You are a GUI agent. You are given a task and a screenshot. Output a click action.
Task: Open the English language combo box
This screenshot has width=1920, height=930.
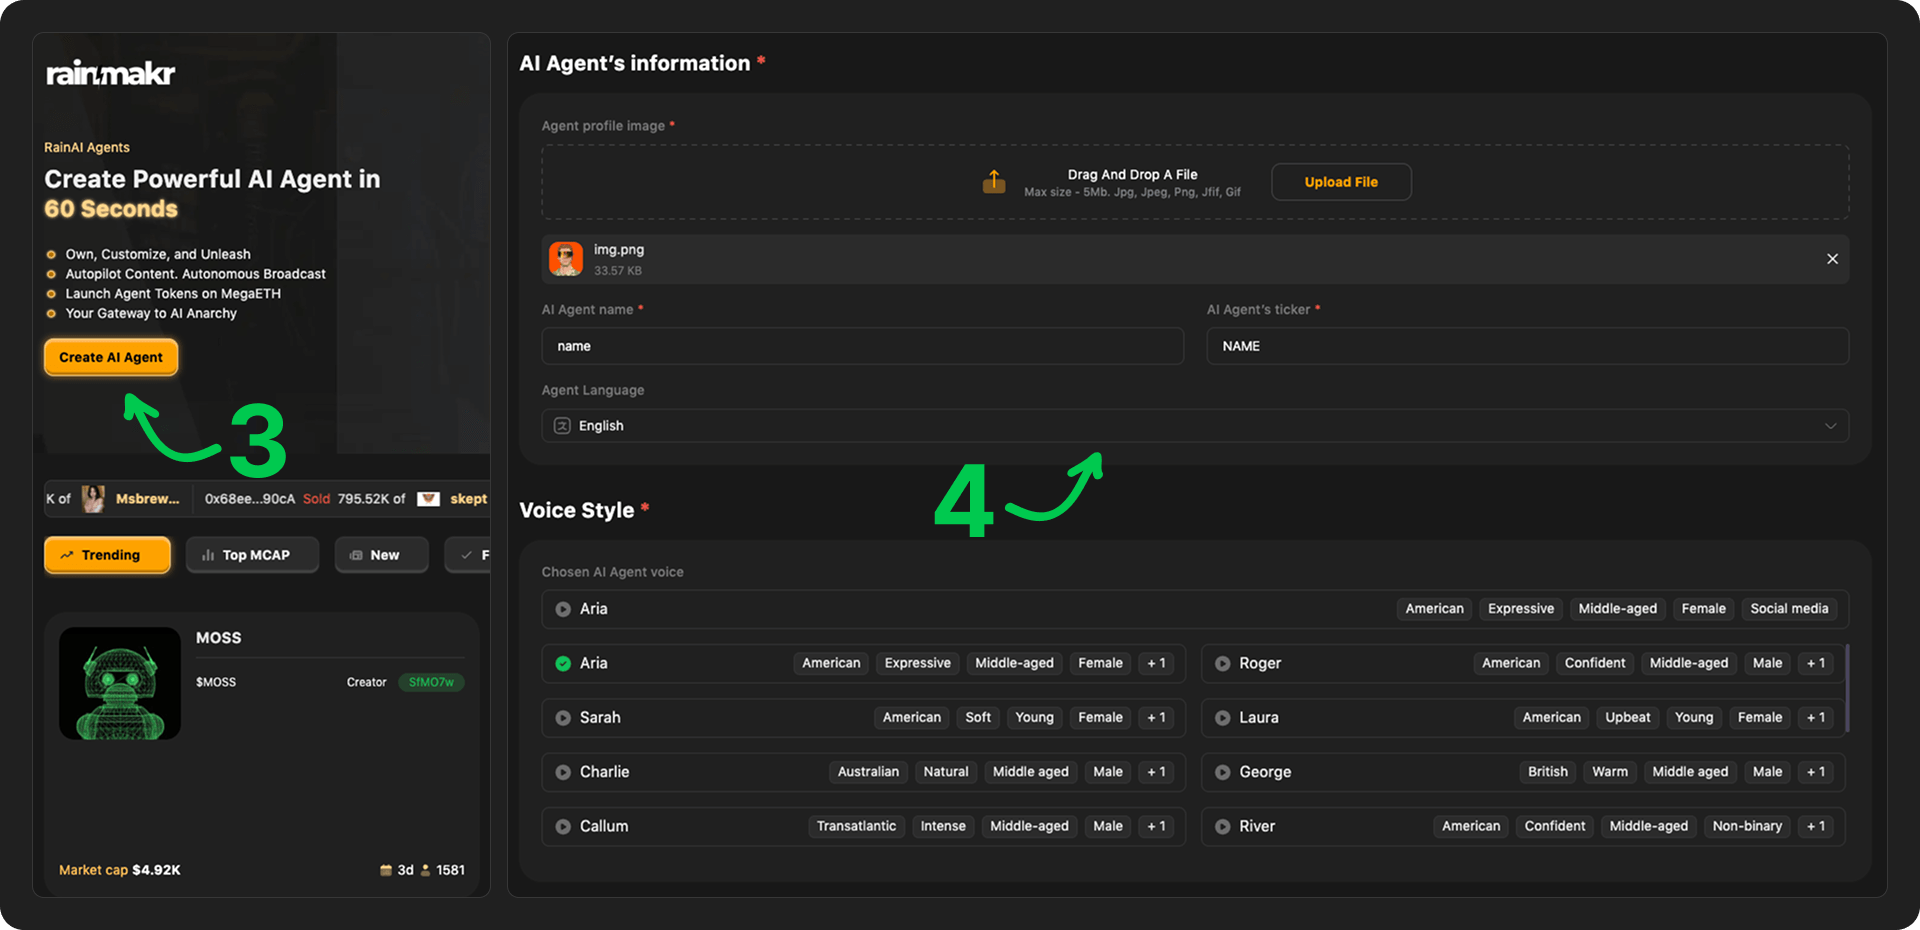[x=1195, y=426]
